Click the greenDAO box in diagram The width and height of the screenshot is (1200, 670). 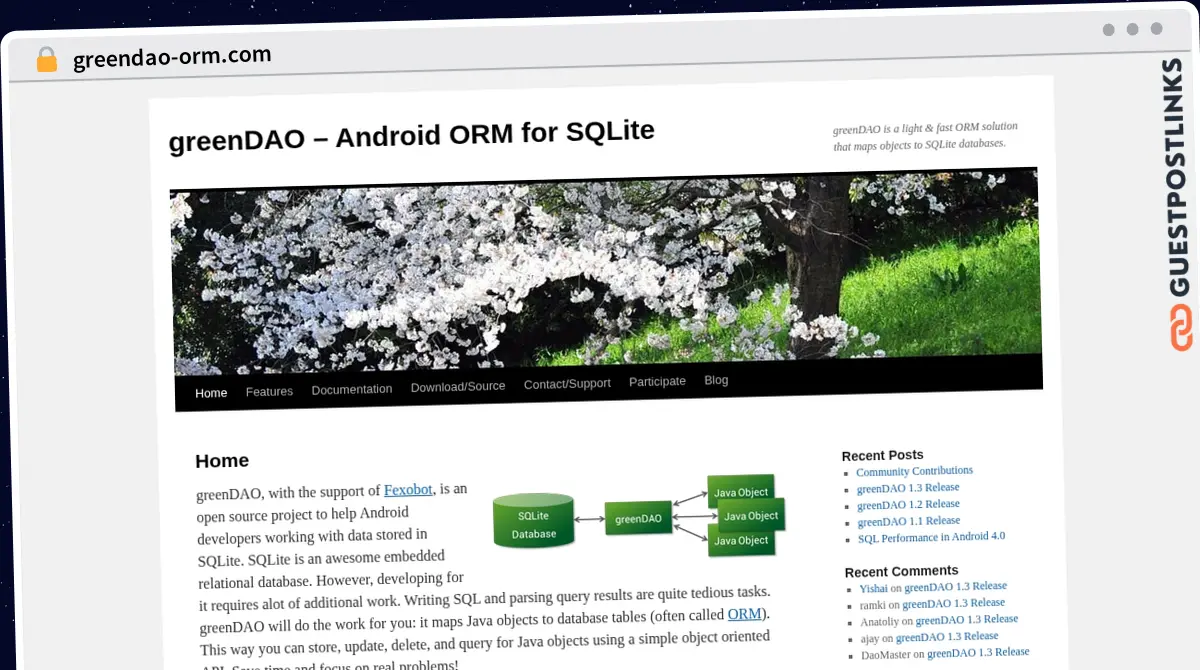(x=638, y=519)
